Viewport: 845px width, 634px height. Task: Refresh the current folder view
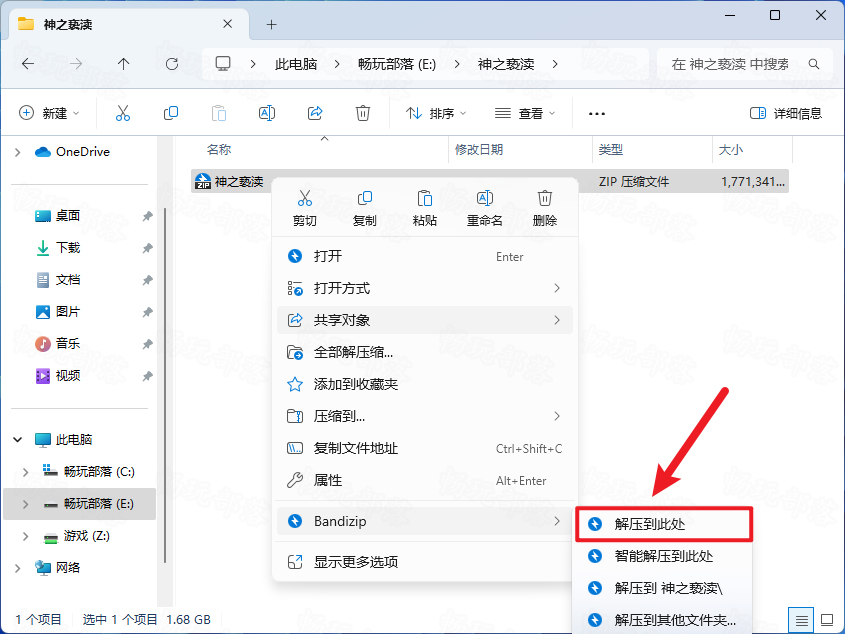point(172,64)
